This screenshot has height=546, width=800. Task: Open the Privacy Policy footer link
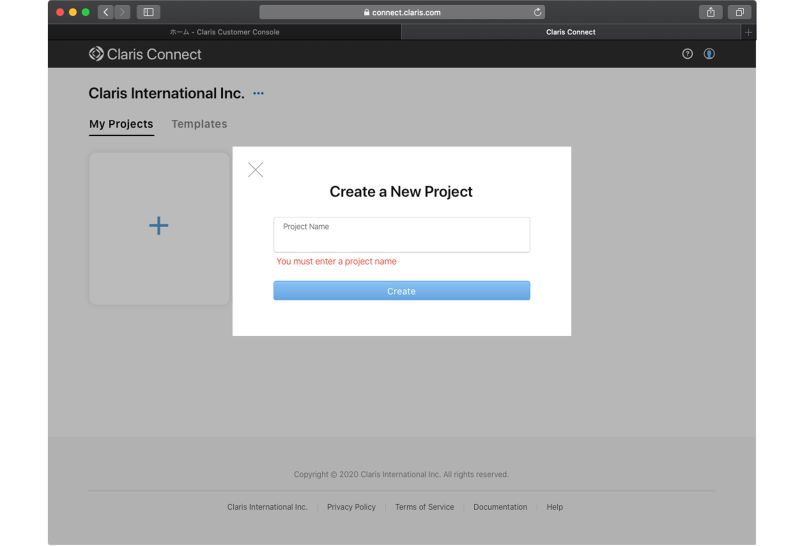coord(352,507)
